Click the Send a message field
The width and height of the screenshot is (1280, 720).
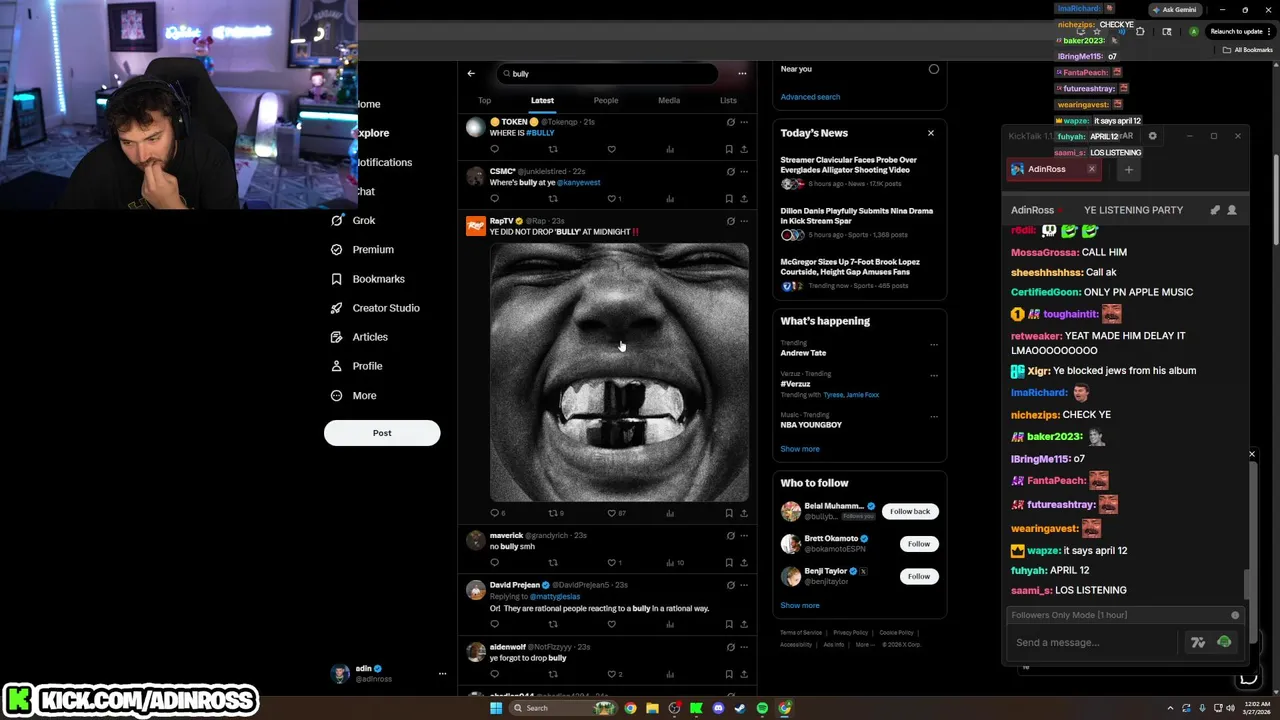[x=1092, y=642]
